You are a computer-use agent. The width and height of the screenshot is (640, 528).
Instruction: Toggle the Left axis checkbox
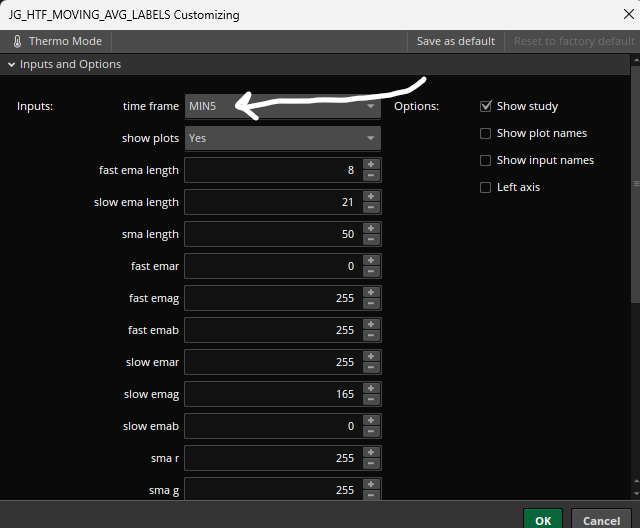click(x=486, y=187)
